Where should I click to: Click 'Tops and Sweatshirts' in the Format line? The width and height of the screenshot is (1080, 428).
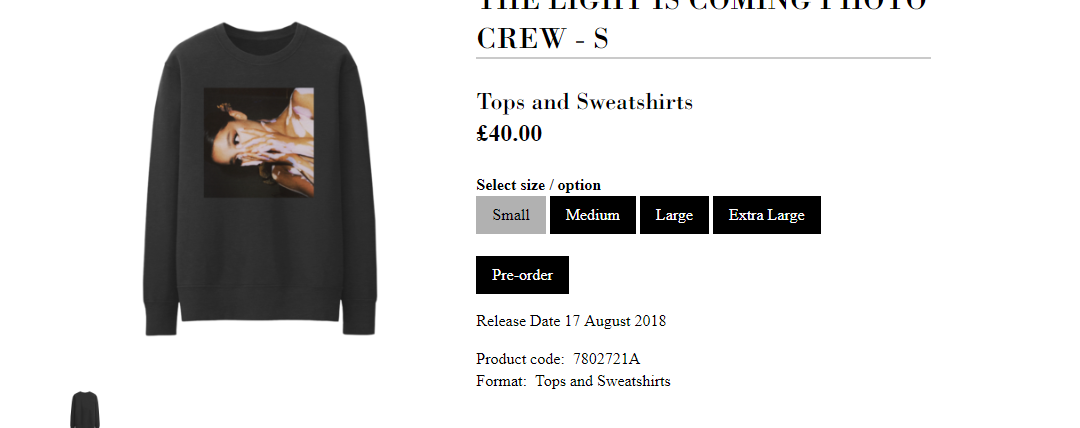[603, 381]
